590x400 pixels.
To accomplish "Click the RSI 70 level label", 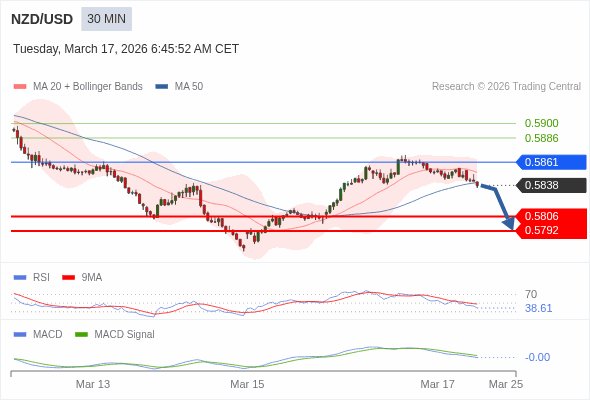I will pos(531,294).
